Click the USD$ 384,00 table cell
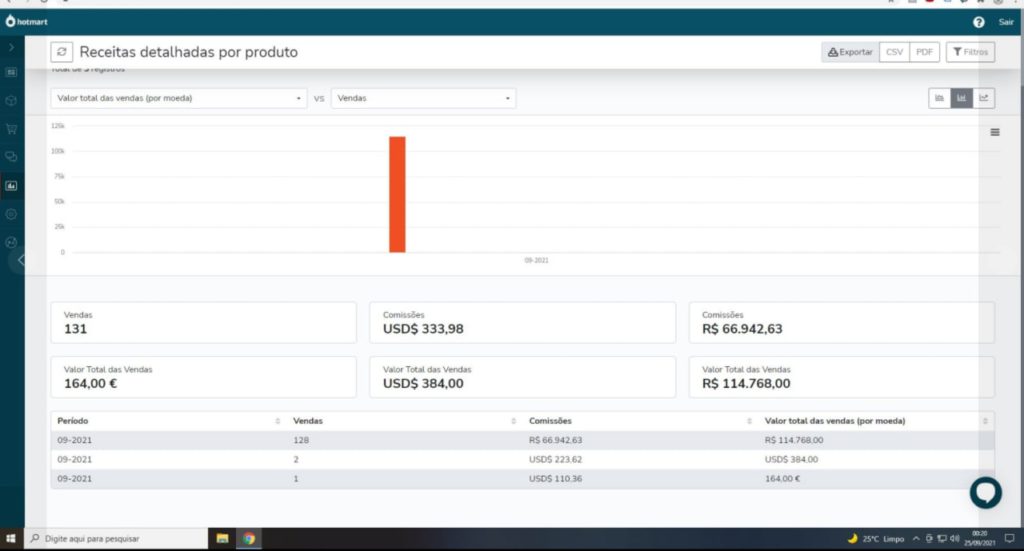Screen dimensions: 1024x551 pos(791,460)
